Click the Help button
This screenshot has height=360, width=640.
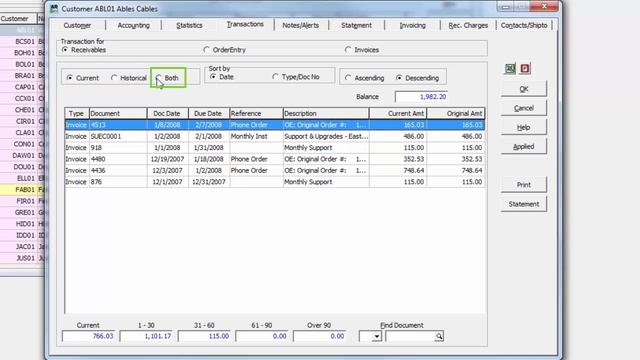pos(524,127)
